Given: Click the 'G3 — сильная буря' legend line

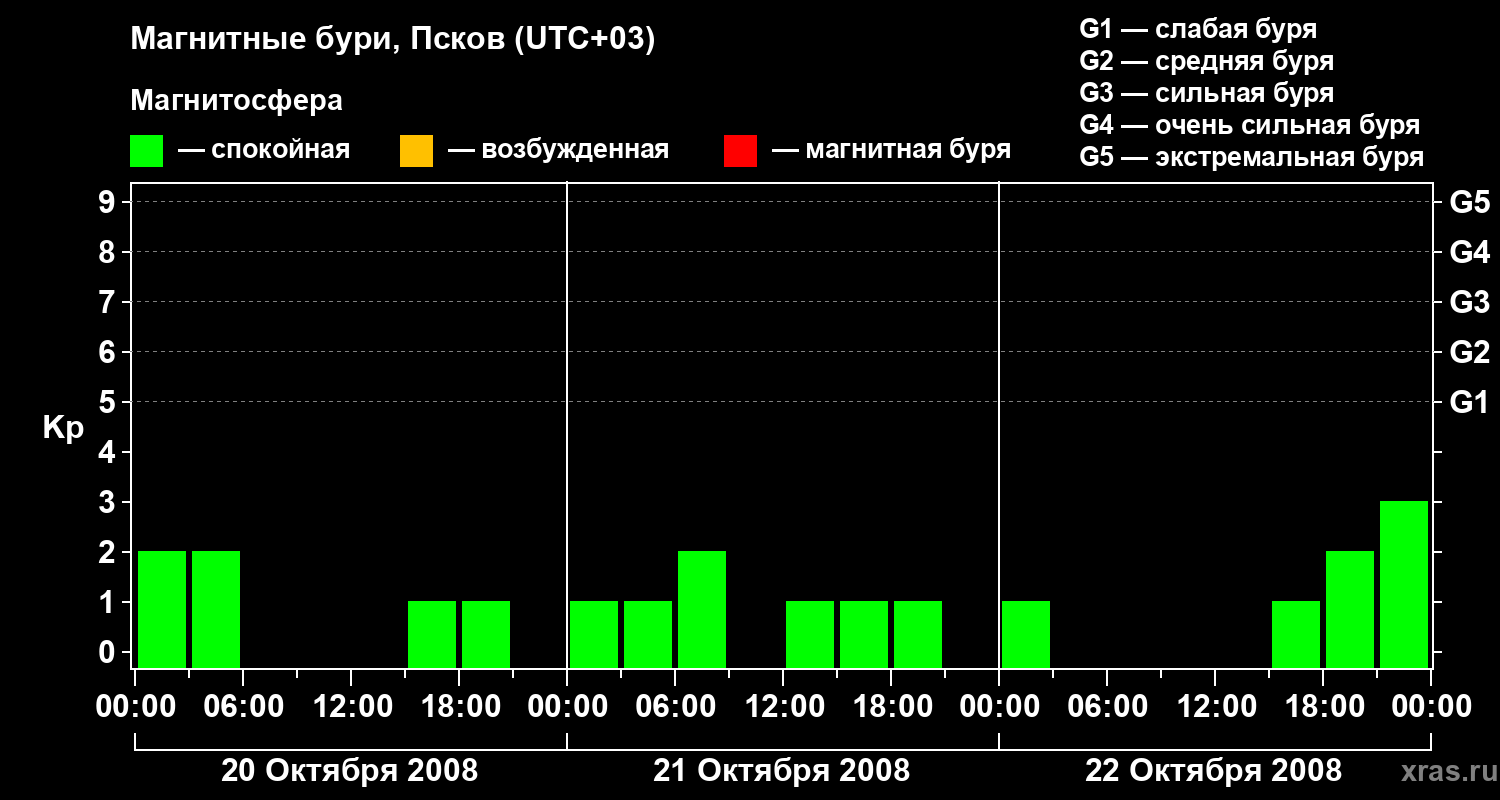Looking at the screenshot, I should pyautogui.click(x=1207, y=93).
